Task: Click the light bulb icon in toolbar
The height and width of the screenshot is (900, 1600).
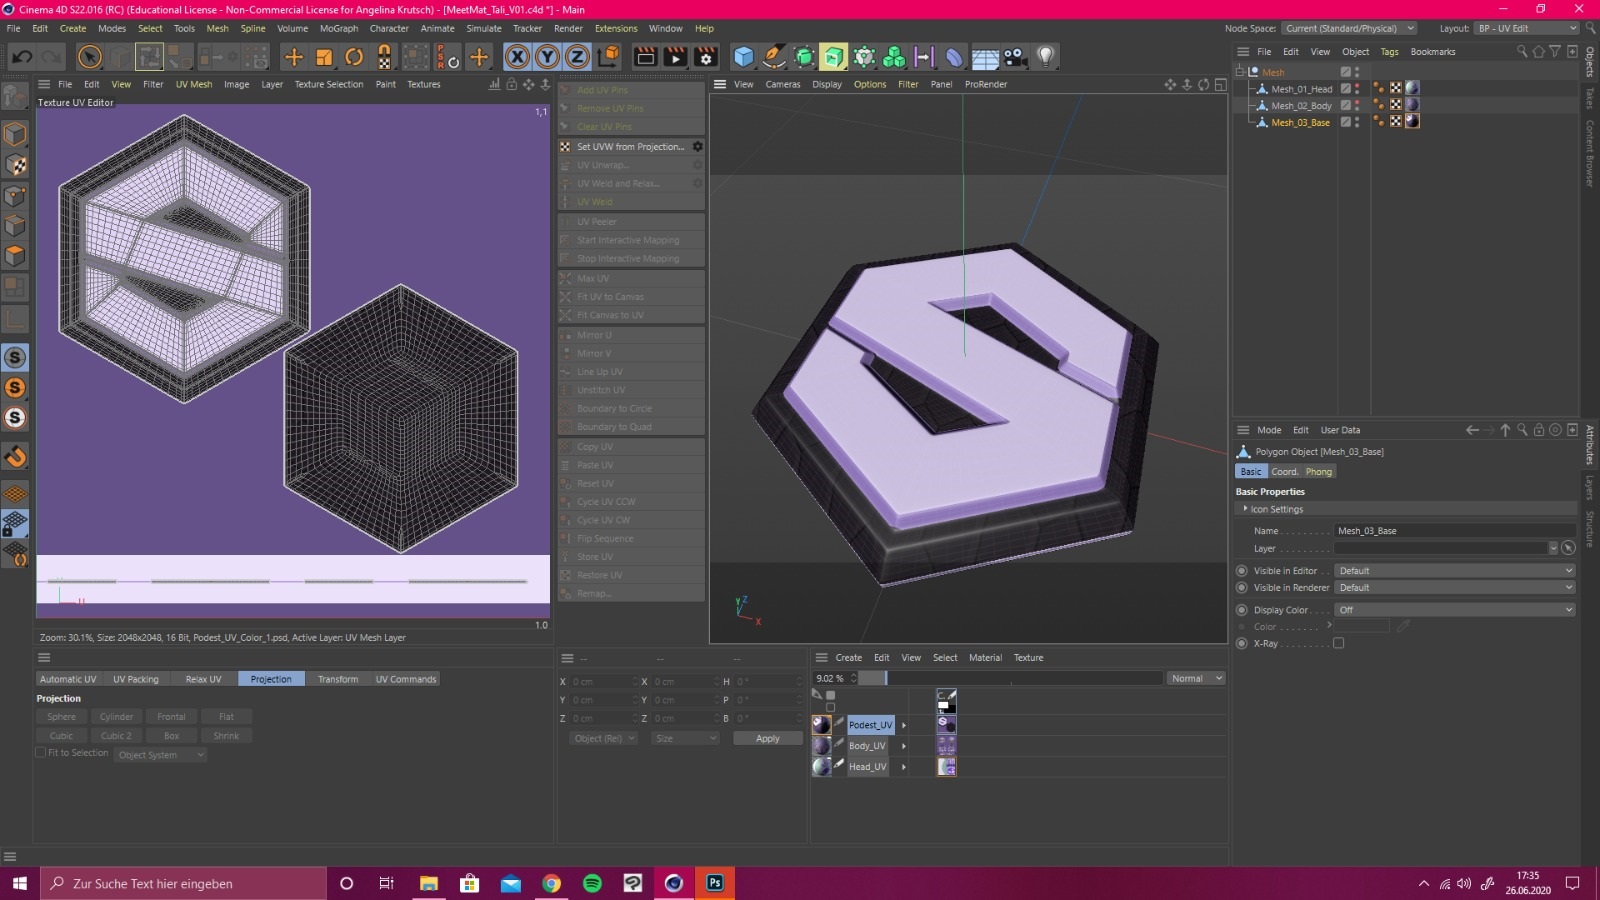Action: pyautogui.click(x=1045, y=57)
